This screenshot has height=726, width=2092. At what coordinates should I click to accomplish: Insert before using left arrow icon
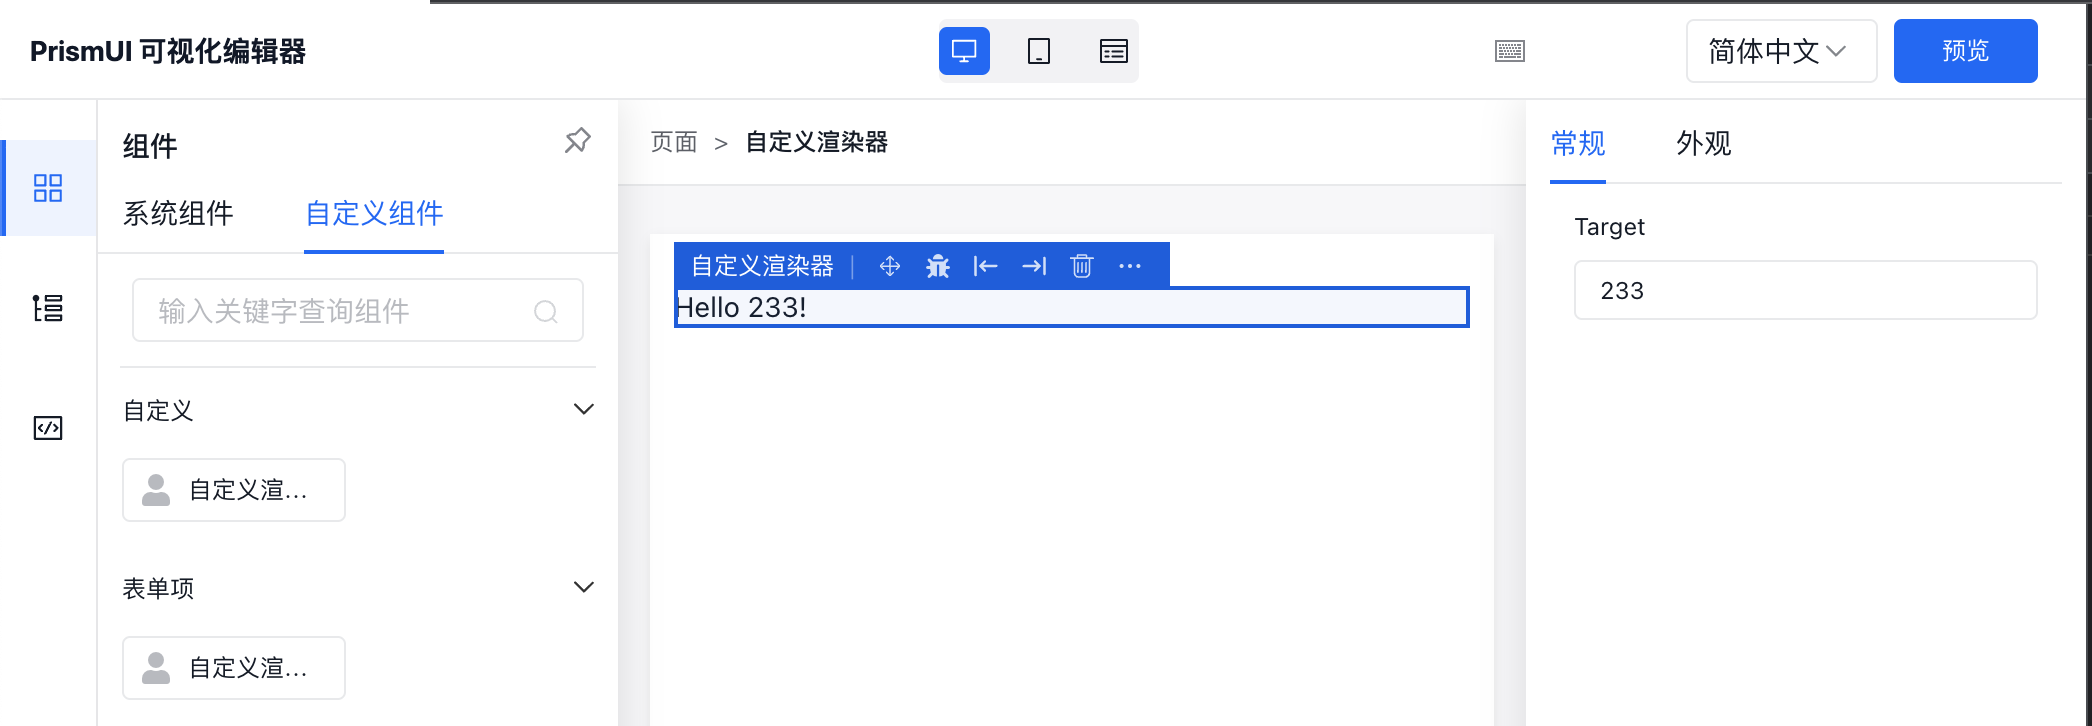[x=986, y=266]
